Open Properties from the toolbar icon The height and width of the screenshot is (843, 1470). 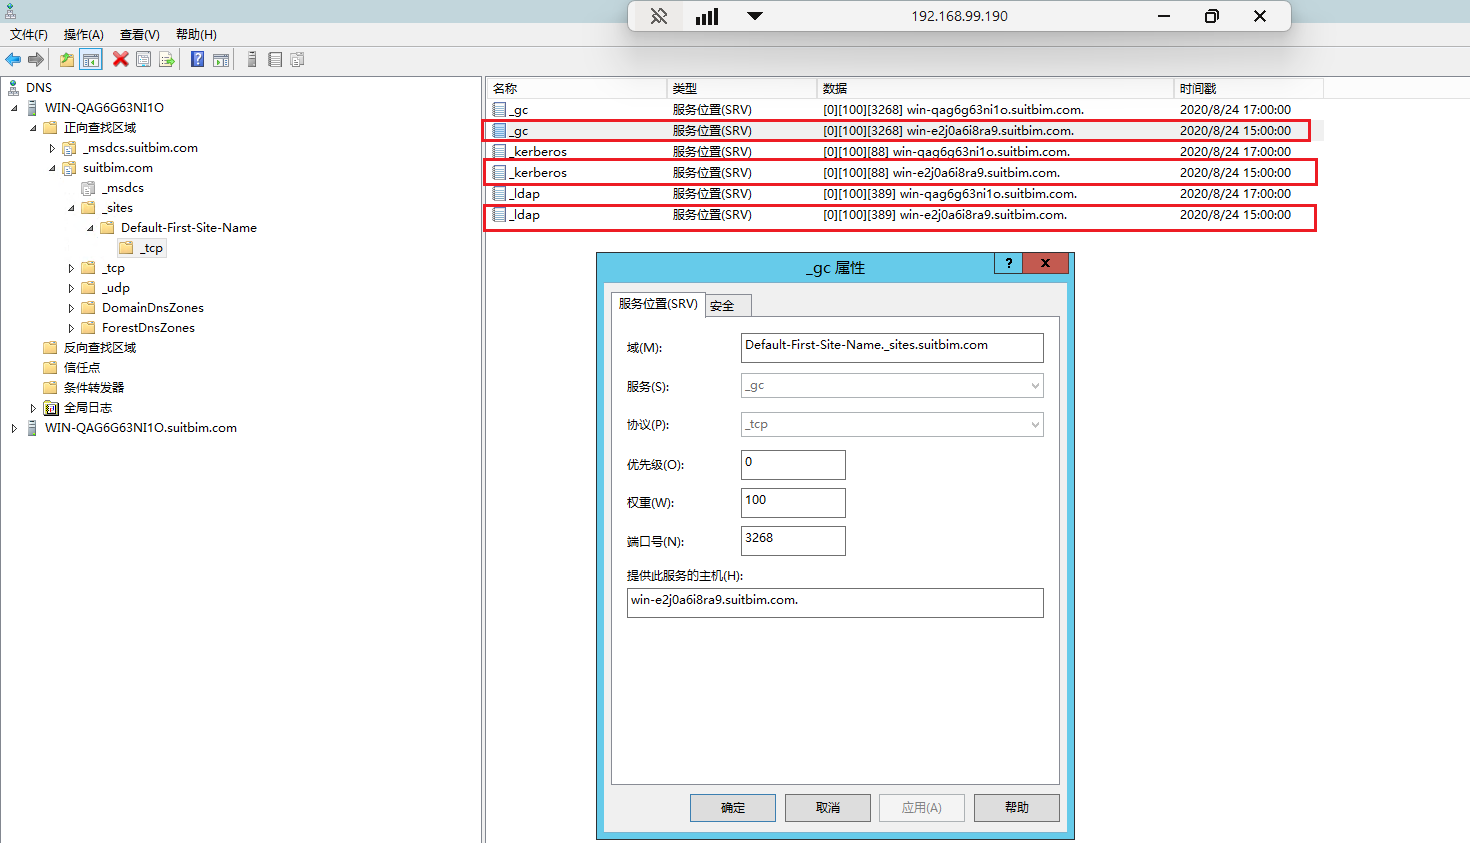point(144,60)
